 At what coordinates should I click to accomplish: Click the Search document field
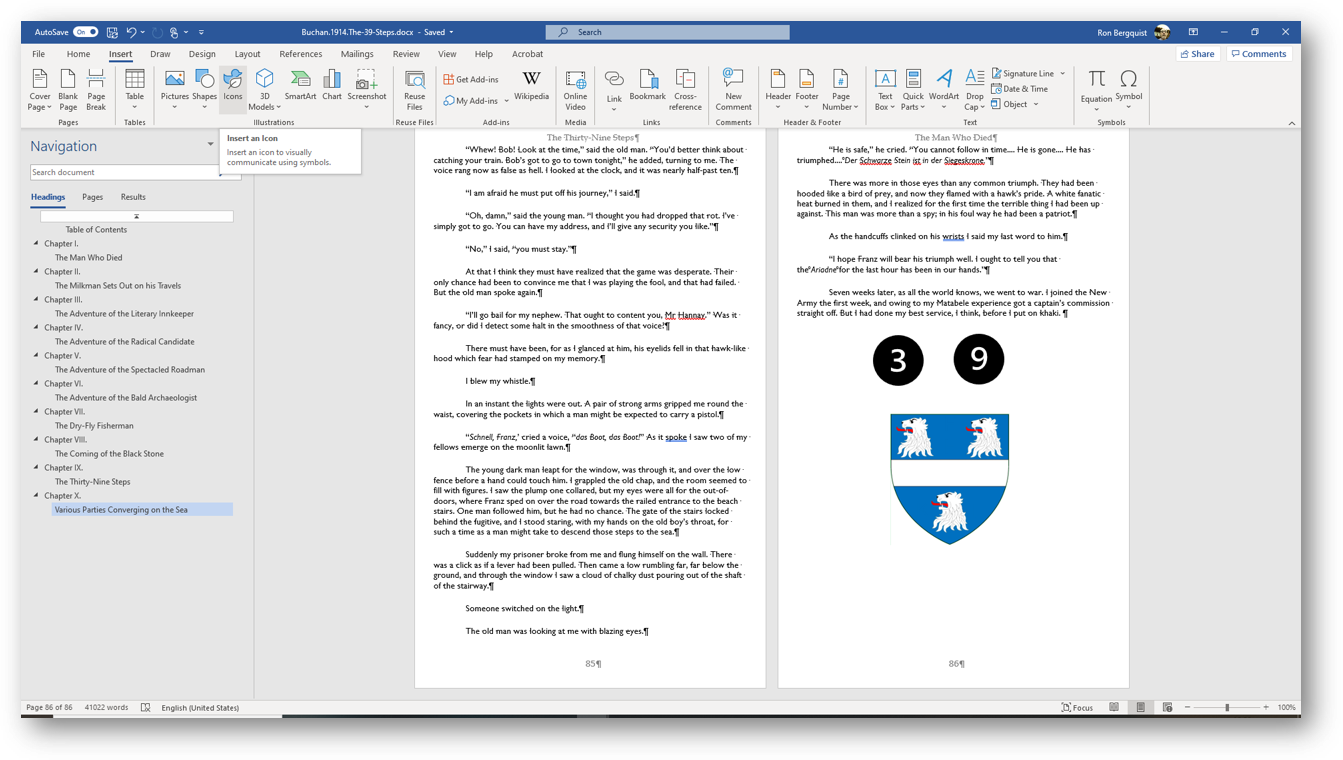coord(123,172)
